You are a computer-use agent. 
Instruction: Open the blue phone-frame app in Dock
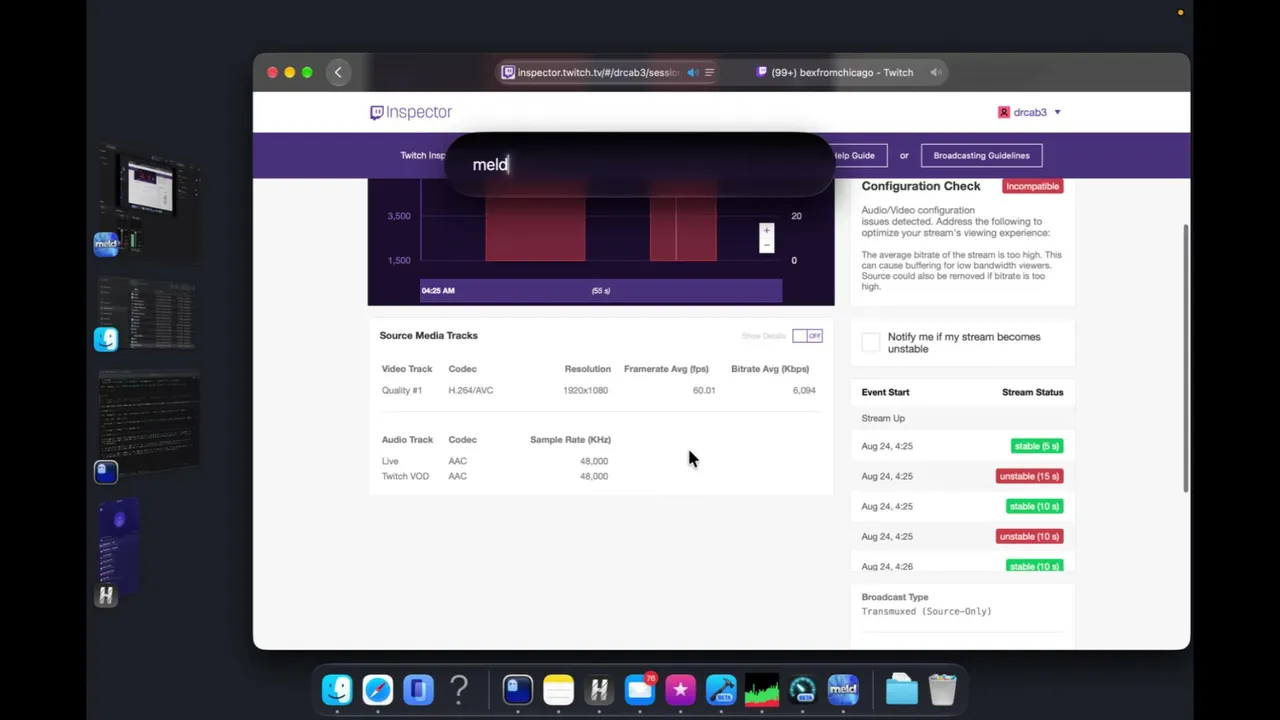coord(419,690)
